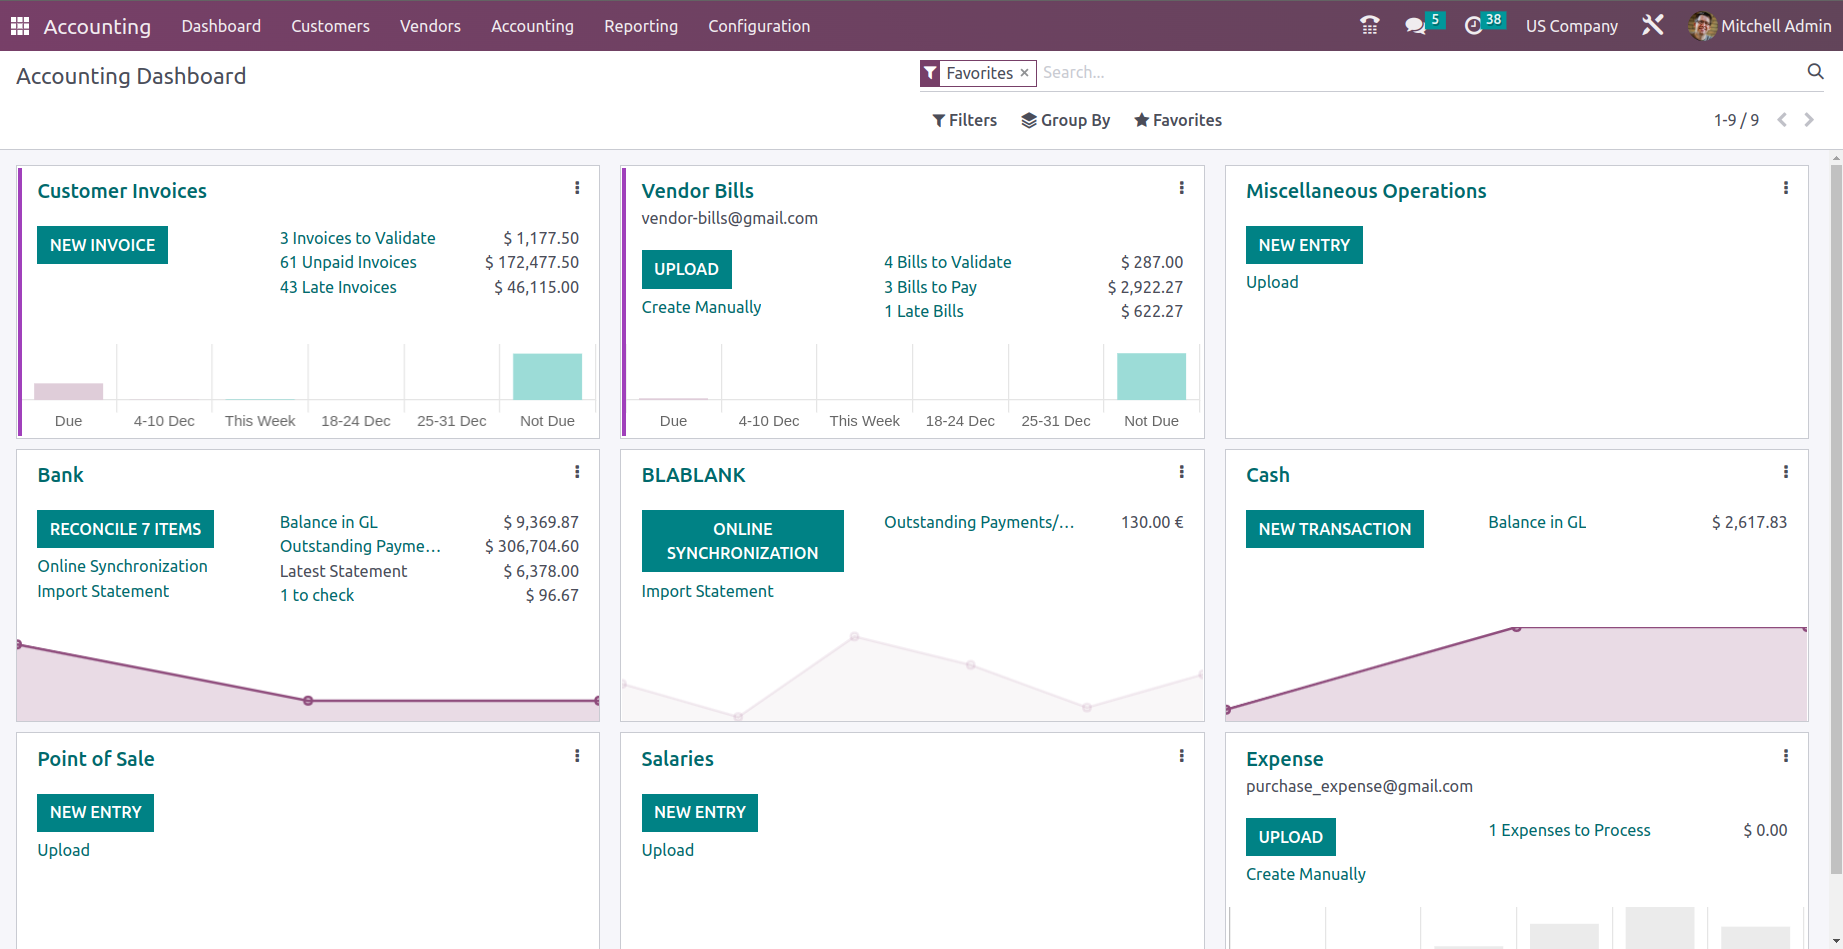Switch company via US Company
The image size is (1843, 949).
pos(1571,26)
